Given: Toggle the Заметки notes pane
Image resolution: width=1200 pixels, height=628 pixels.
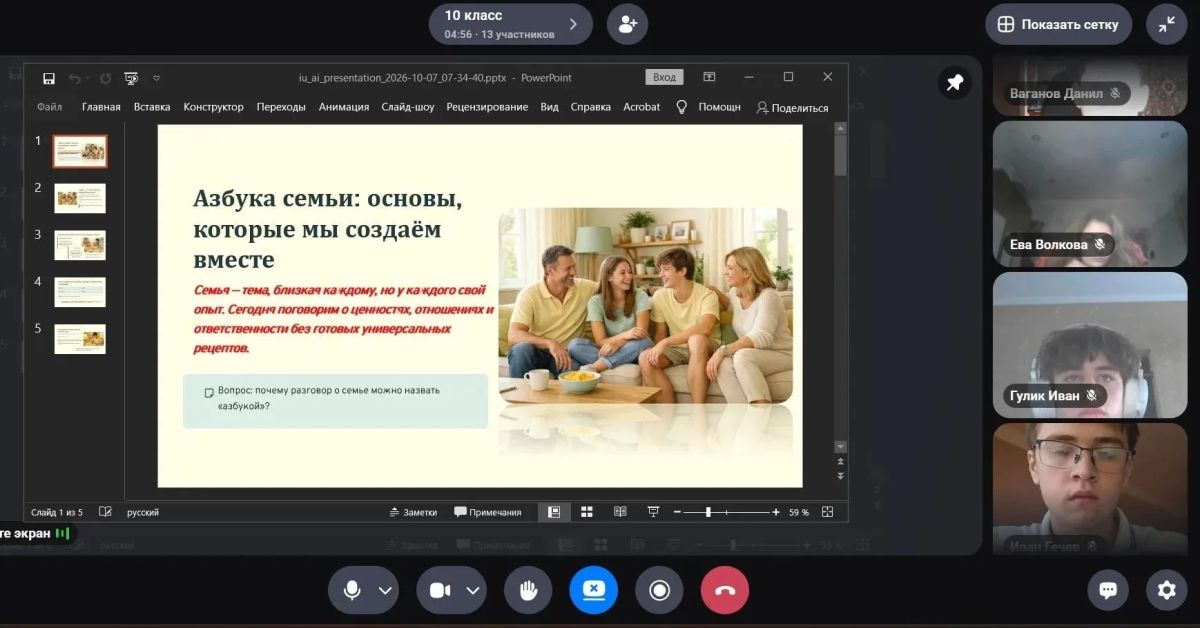Looking at the screenshot, I should 413,512.
